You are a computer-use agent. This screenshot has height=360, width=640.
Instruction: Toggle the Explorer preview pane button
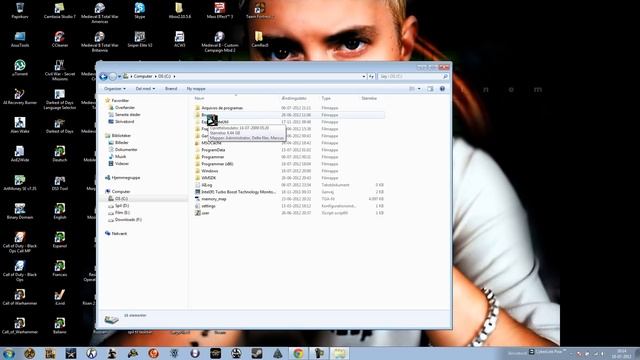(x=430, y=89)
